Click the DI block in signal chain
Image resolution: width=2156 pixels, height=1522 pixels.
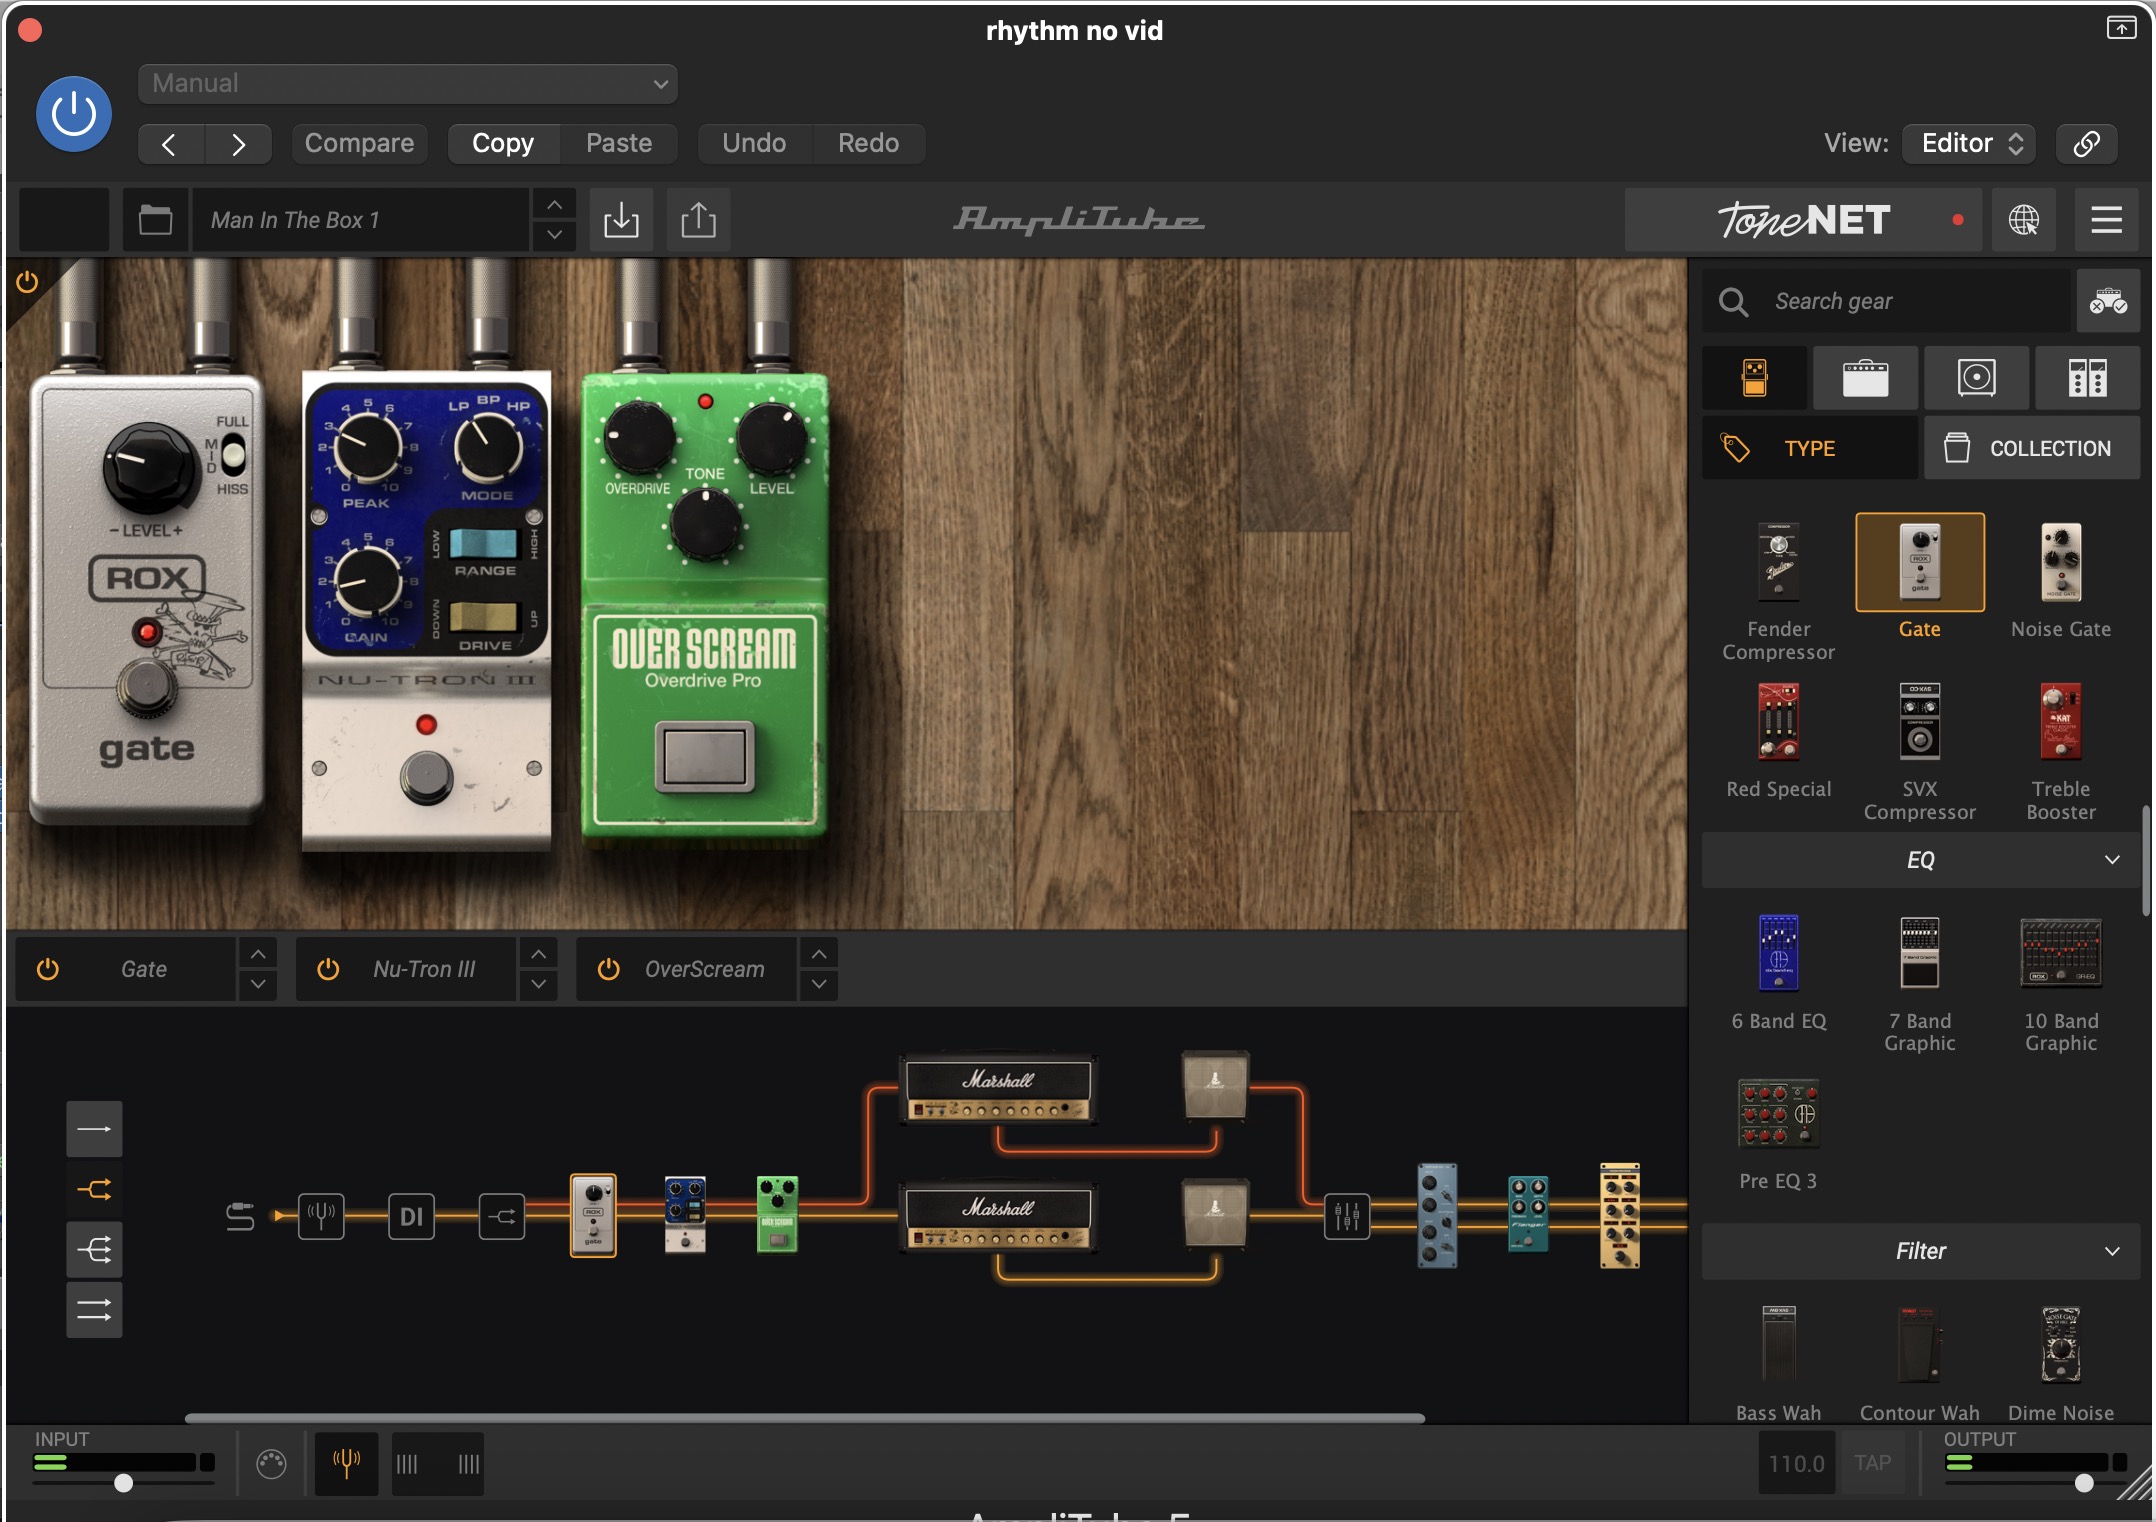coord(411,1216)
